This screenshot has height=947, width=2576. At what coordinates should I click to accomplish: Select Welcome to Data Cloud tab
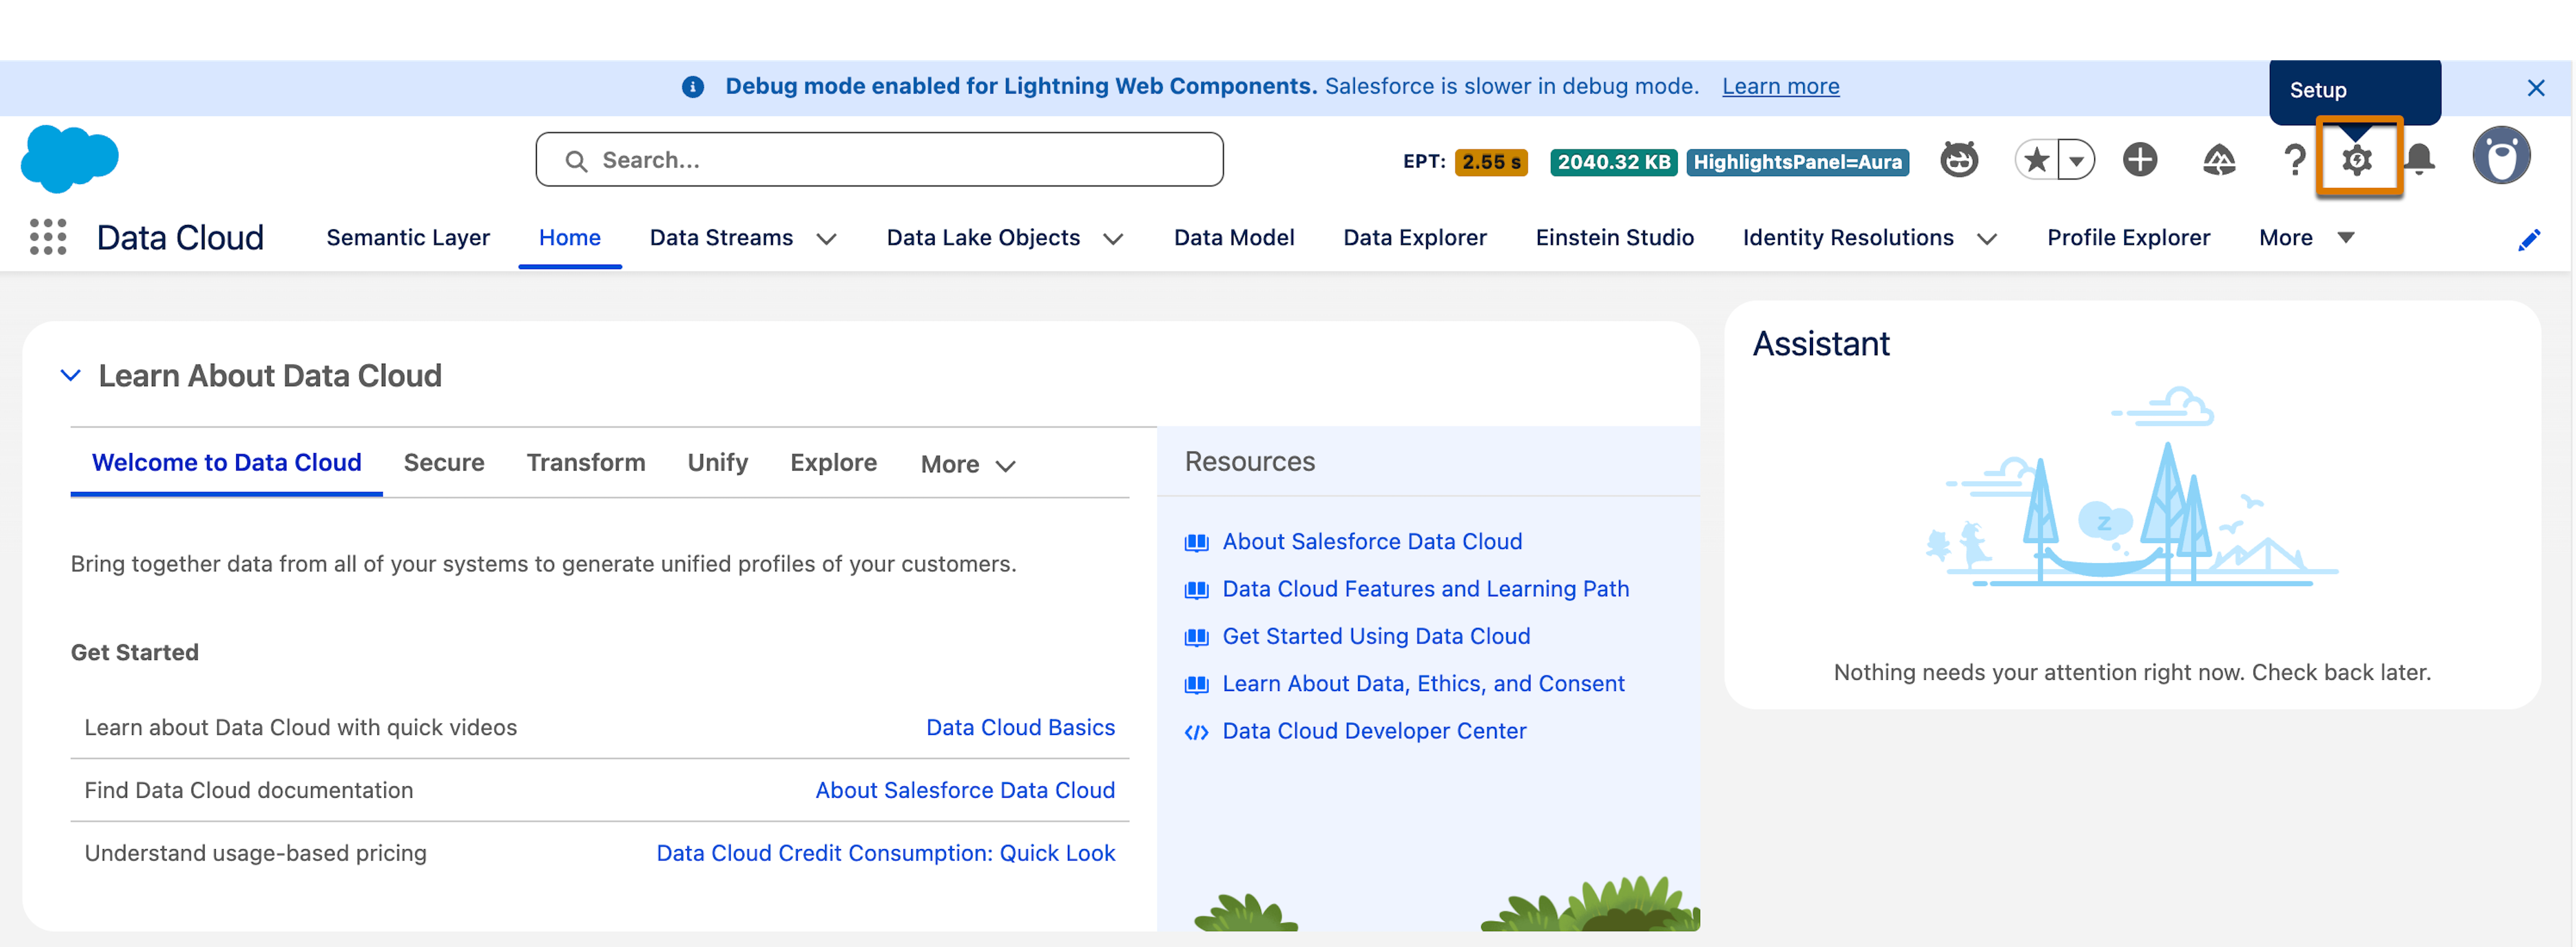point(226,462)
